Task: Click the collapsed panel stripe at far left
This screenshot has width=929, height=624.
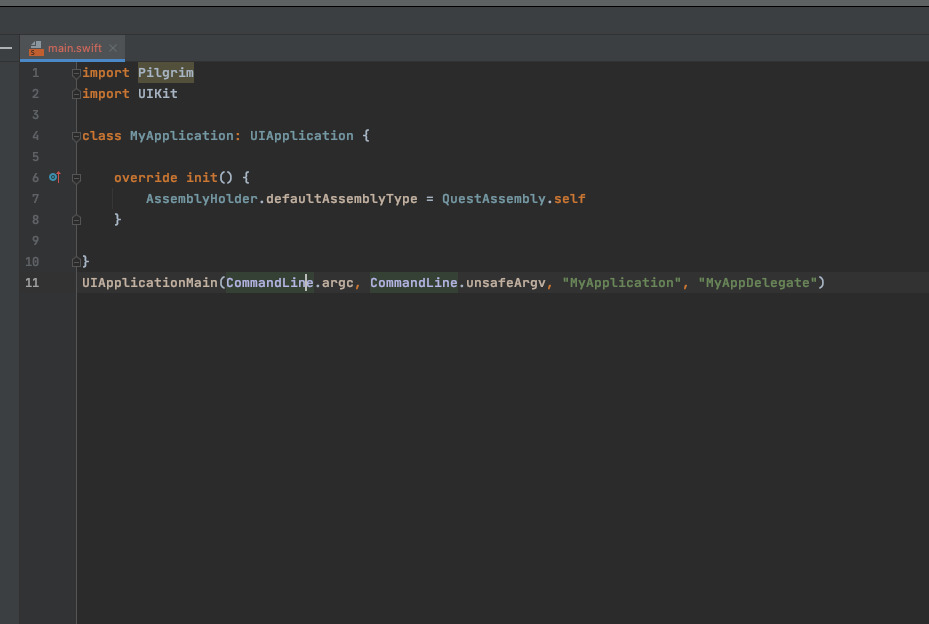Action: pyautogui.click(x=6, y=47)
